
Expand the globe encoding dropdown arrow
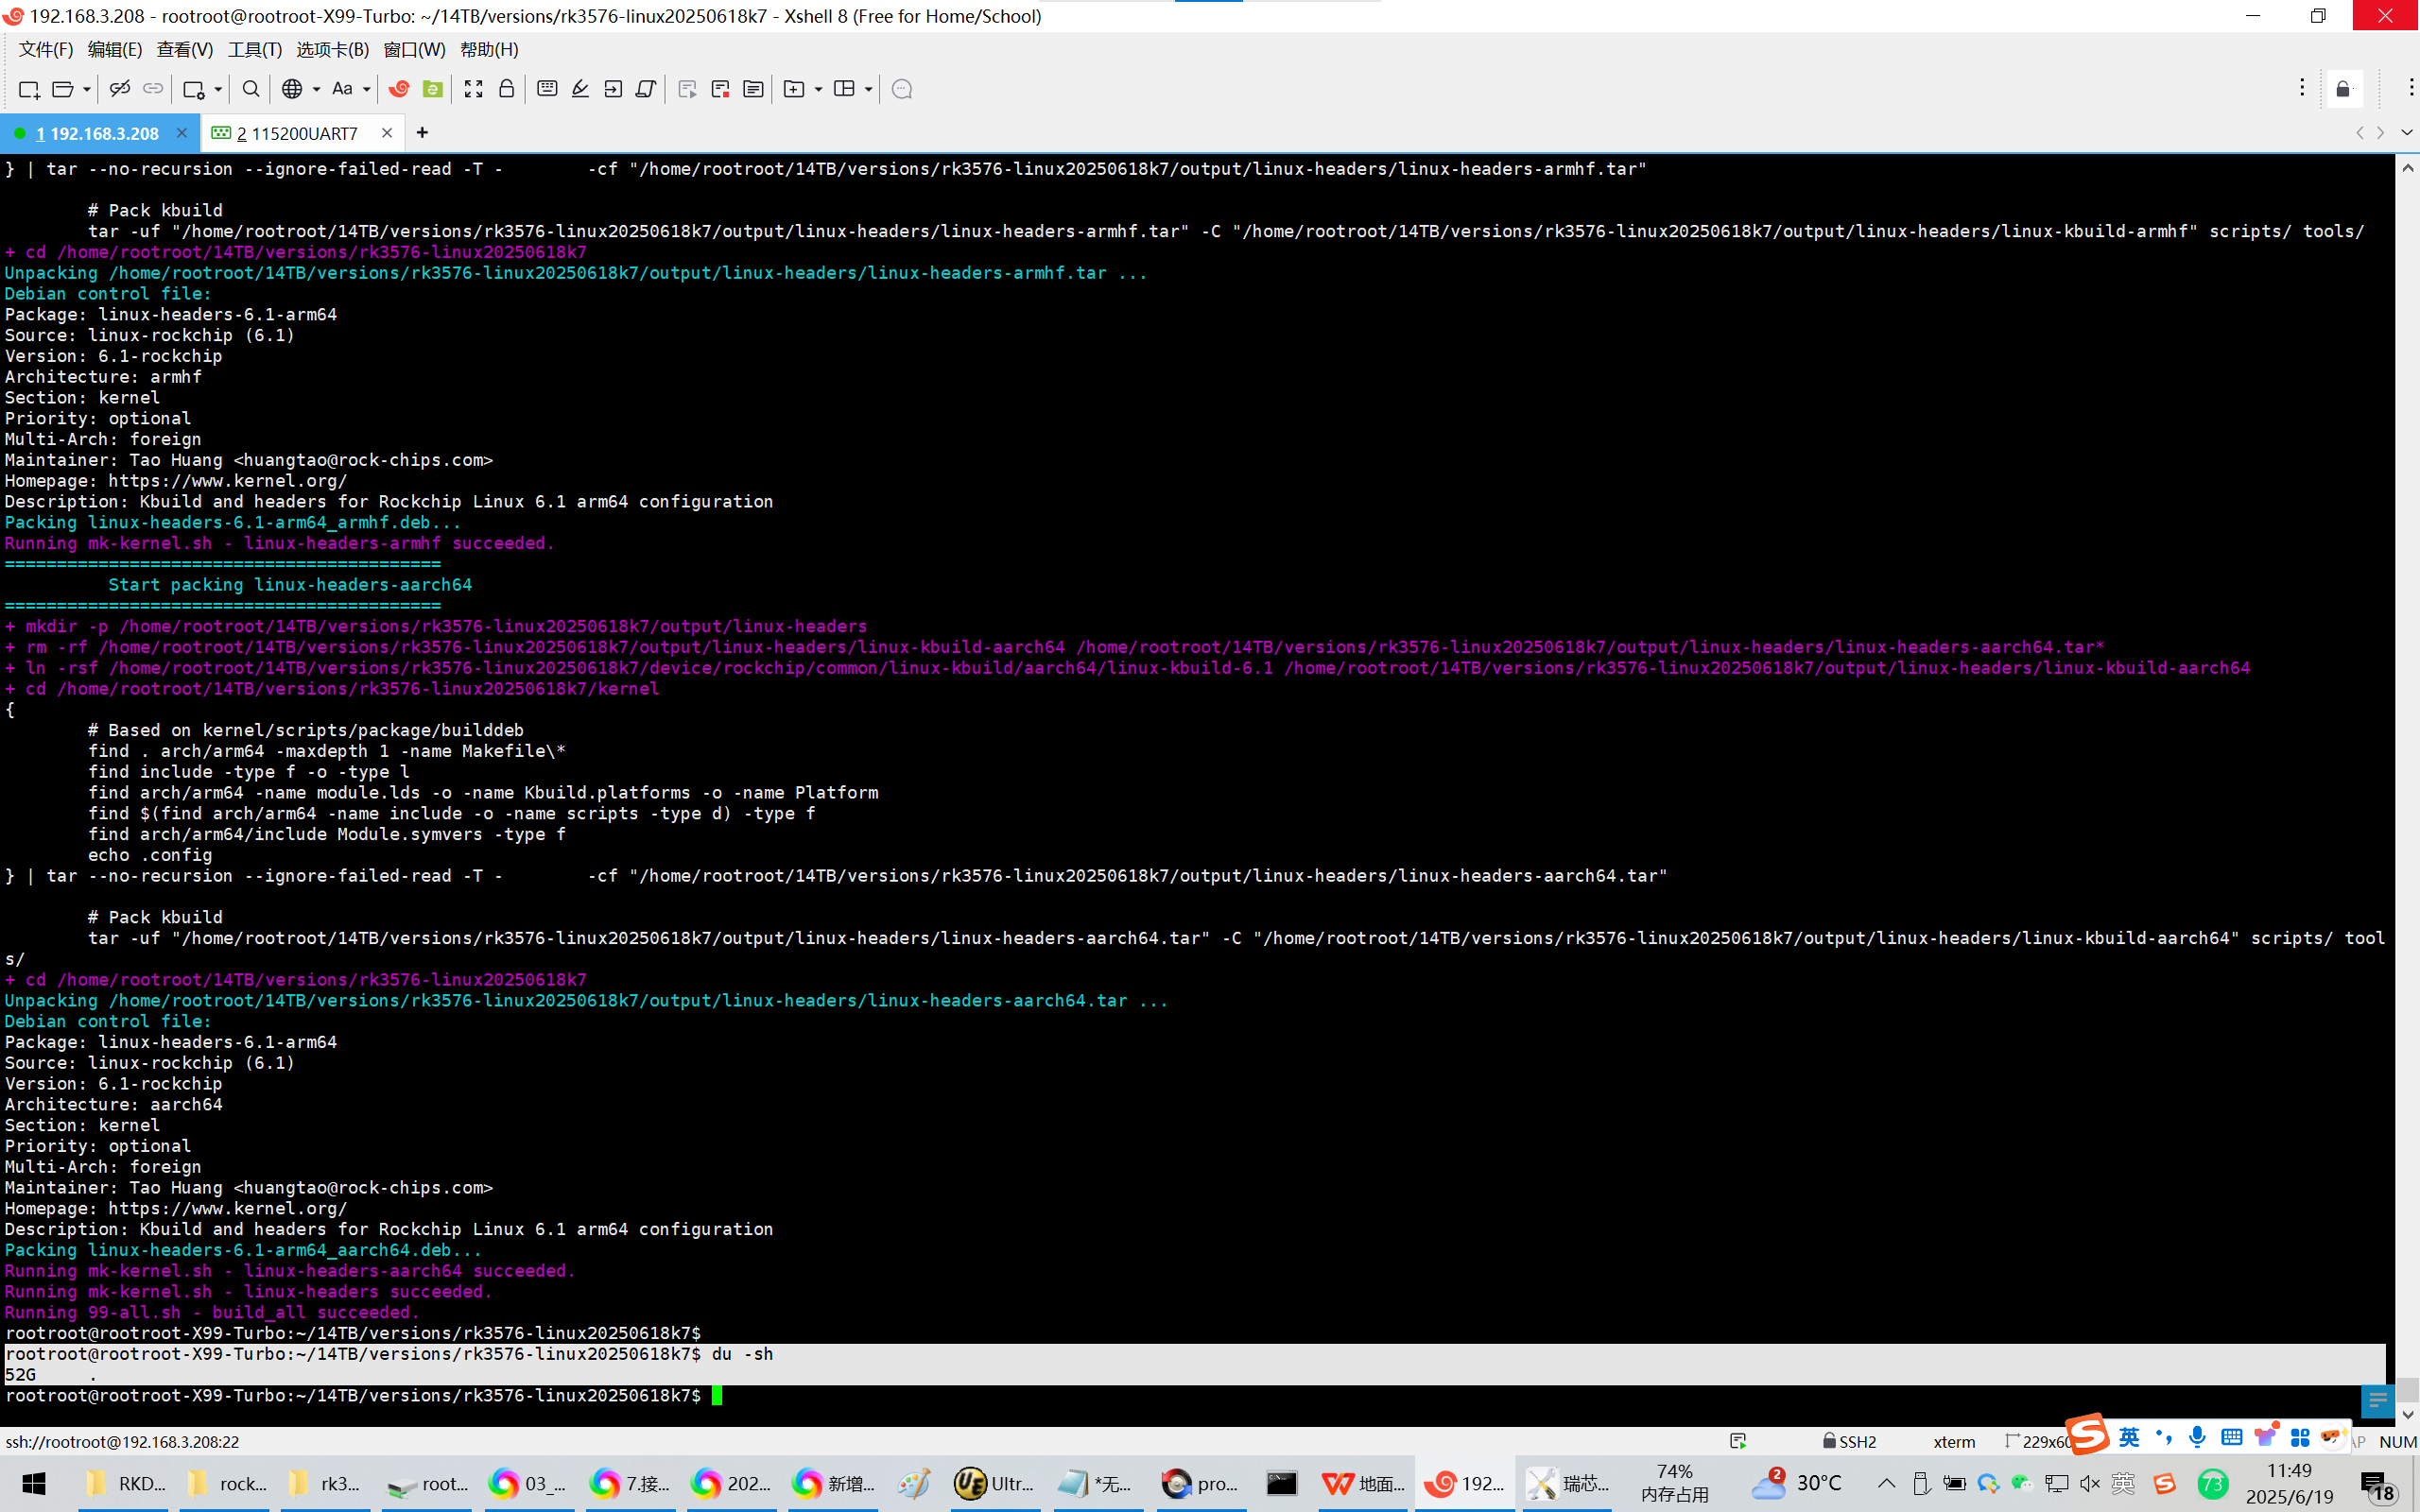pos(316,90)
